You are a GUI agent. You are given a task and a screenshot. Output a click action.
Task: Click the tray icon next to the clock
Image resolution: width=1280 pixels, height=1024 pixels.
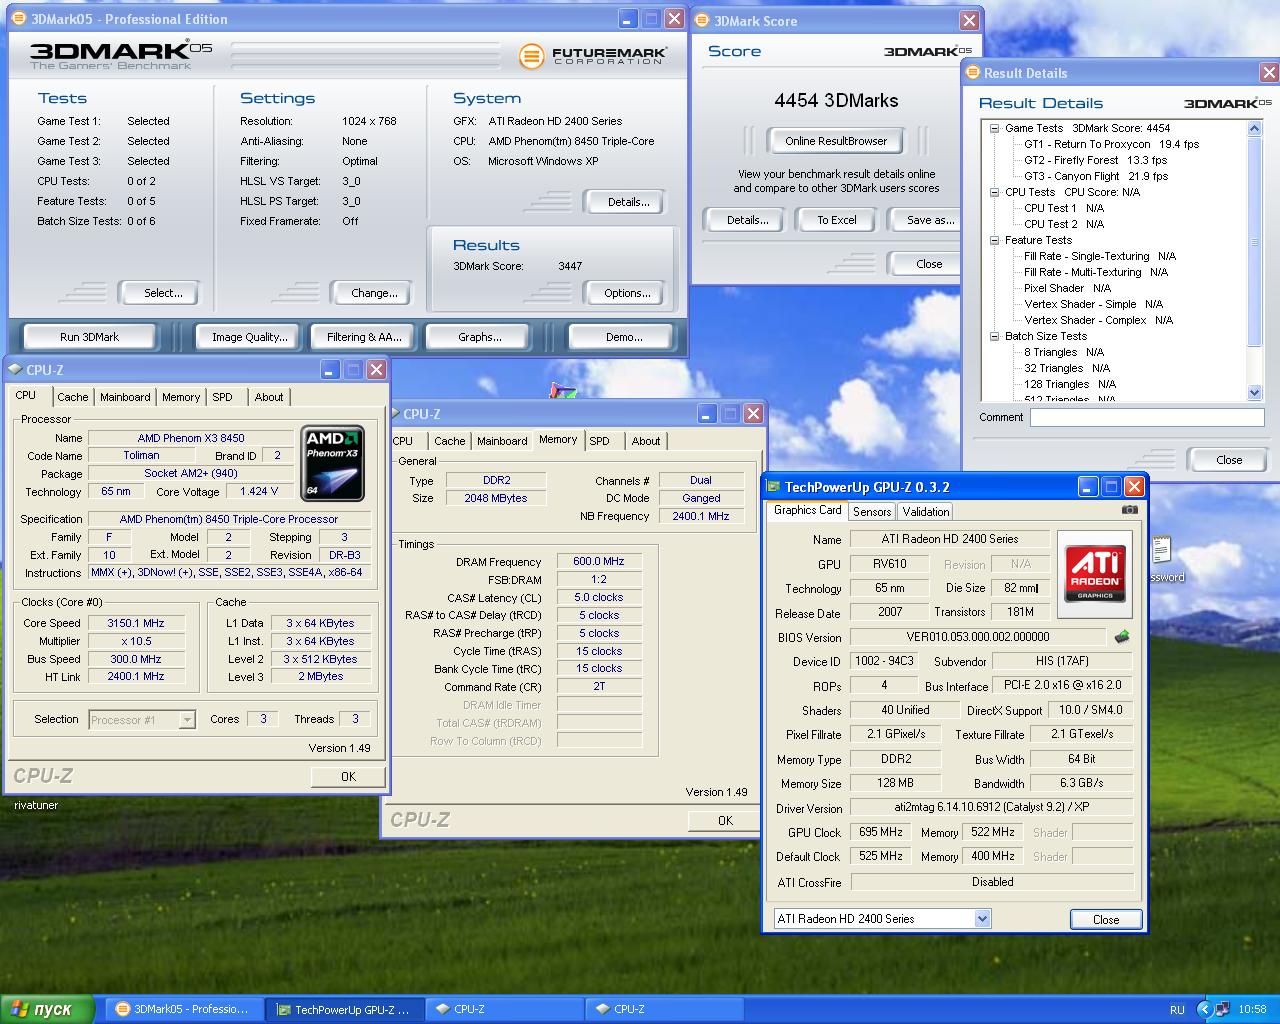tap(1223, 1009)
